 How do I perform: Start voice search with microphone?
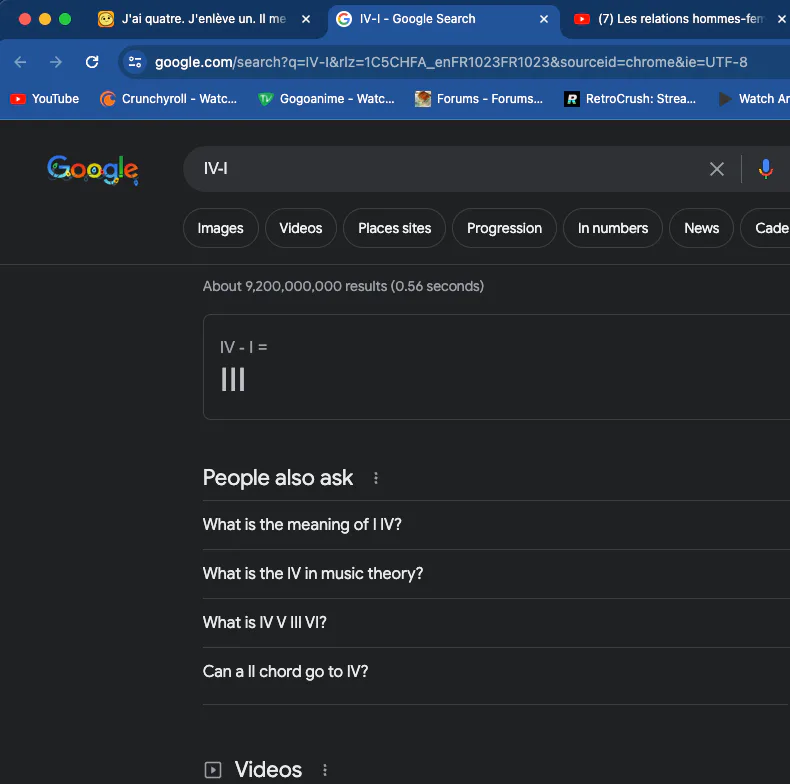tap(765, 169)
